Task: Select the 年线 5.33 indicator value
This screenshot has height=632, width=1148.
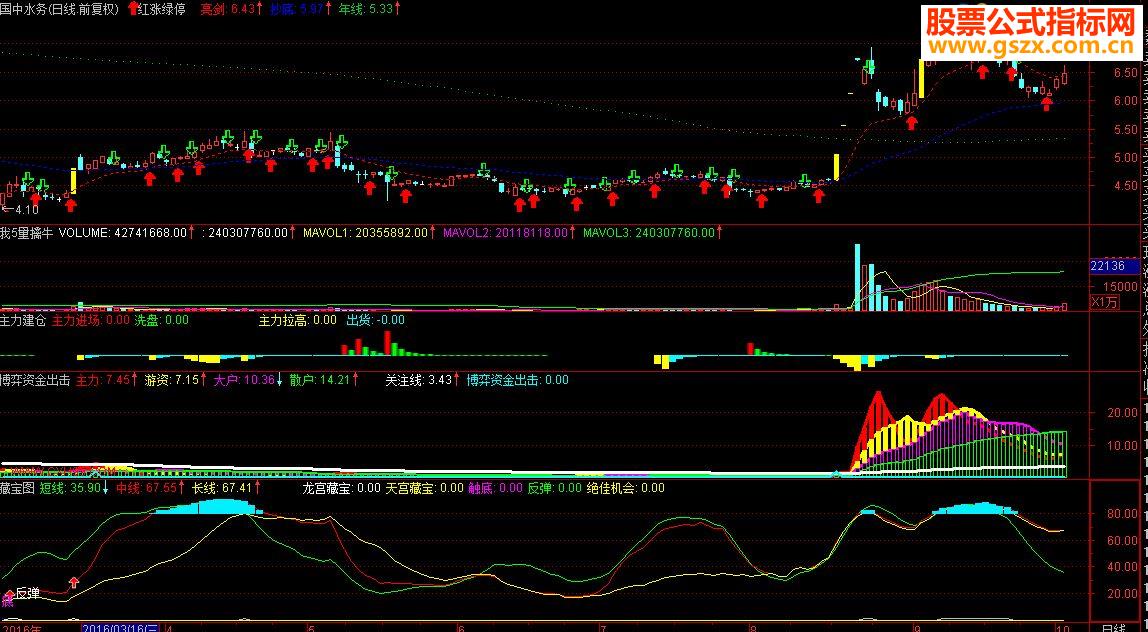Action: pyautogui.click(x=370, y=10)
